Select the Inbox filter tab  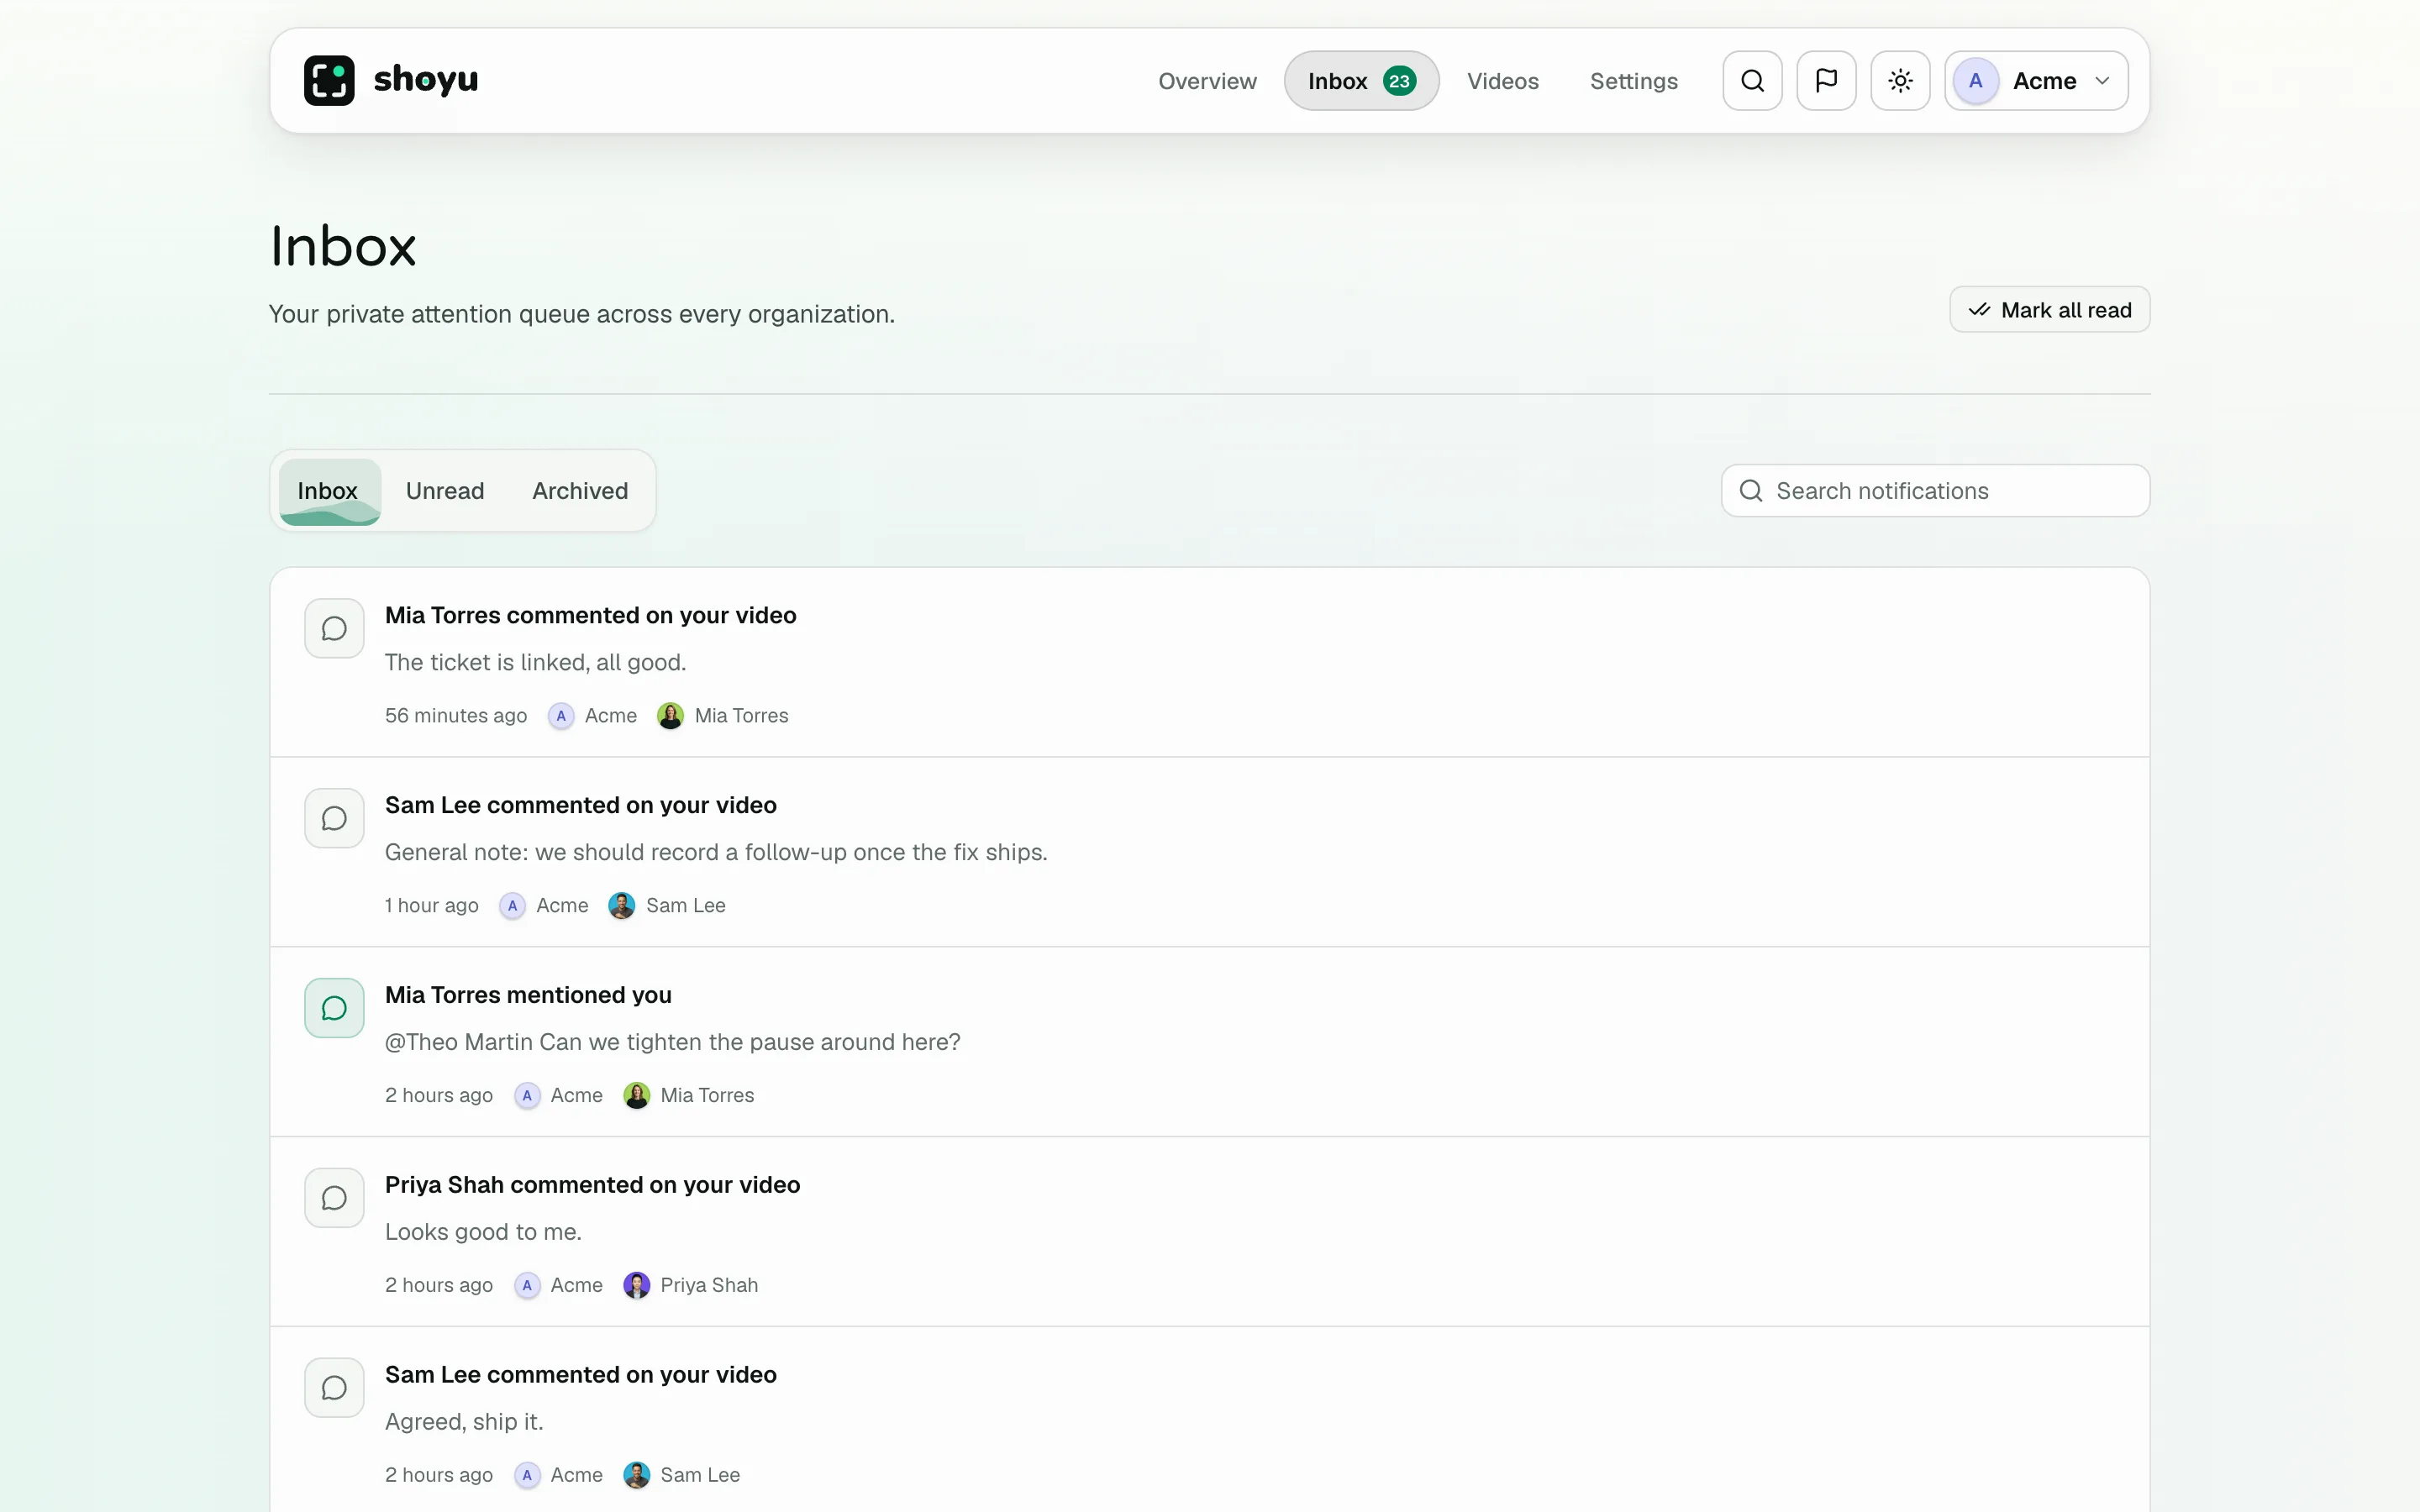pyautogui.click(x=329, y=491)
